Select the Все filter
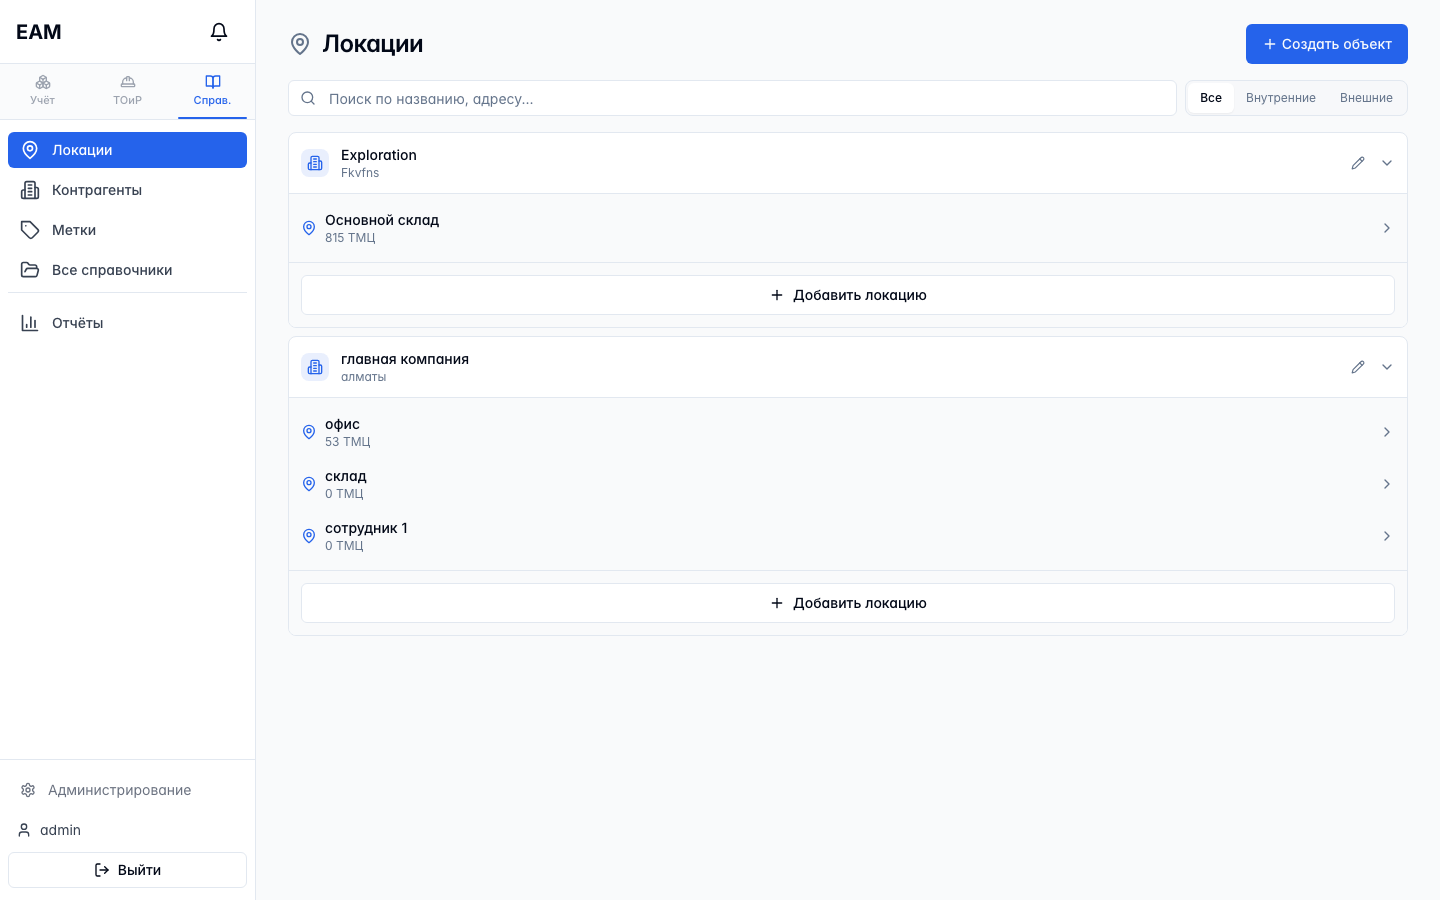Screen dimensions: 1440x900 1211,98
